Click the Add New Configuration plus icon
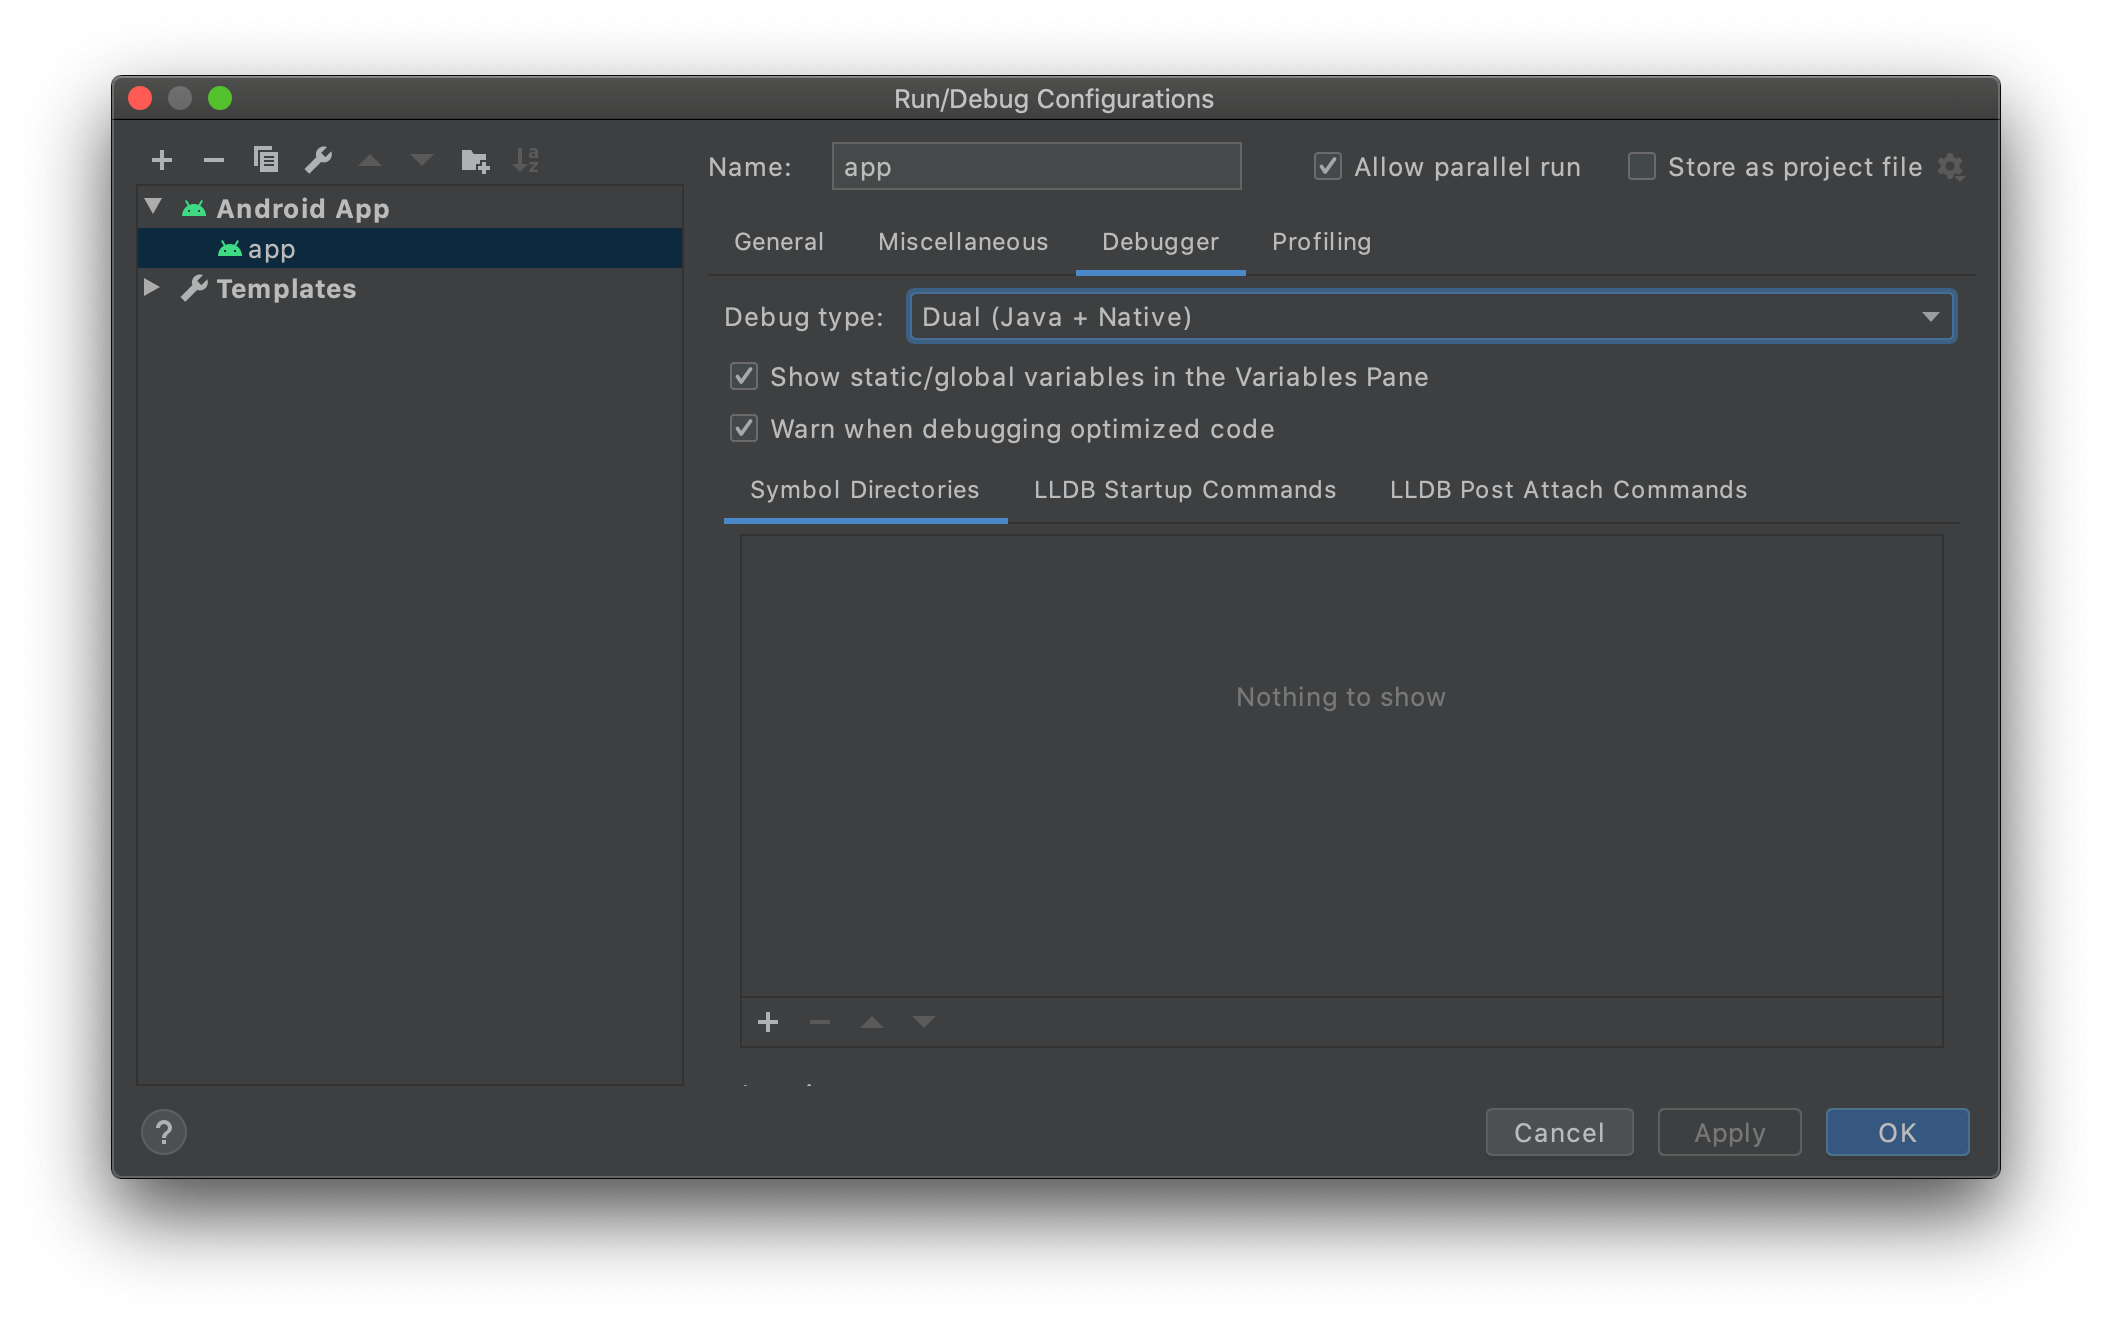The width and height of the screenshot is (2112, 1326). point(162,160)
